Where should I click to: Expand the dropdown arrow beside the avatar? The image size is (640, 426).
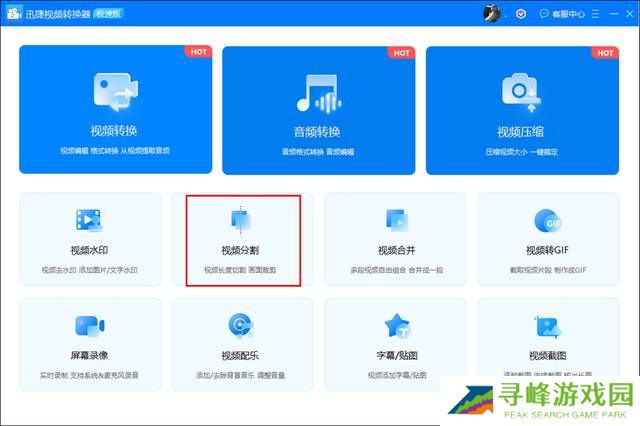pyautogui.click(x=507, y=14)
